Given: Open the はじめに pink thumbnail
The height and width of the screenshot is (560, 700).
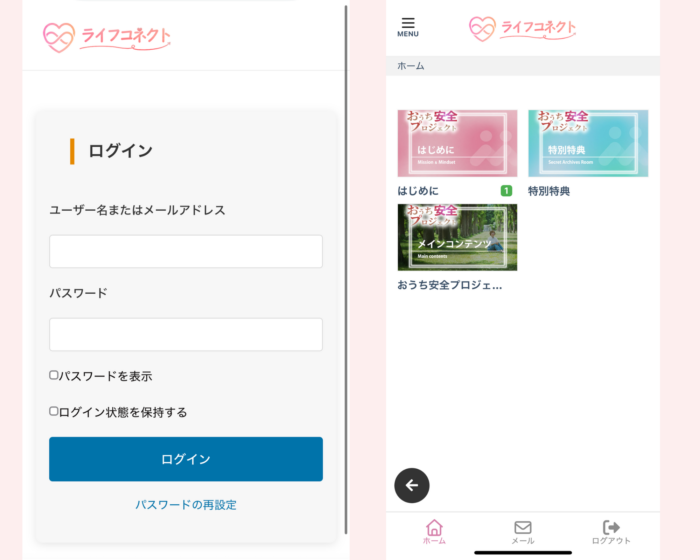Looking at the screenshot, I should click(457, 143).
